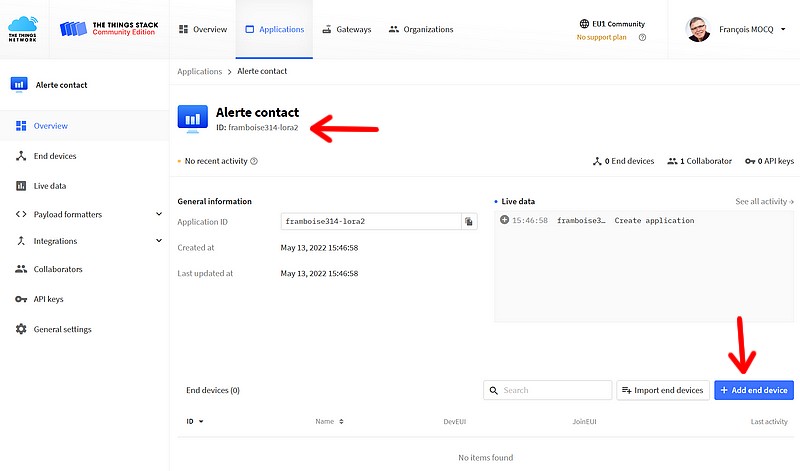800x471 pixels.
Task: Copy the Application ID with clipboard icon
Action: 469,221
